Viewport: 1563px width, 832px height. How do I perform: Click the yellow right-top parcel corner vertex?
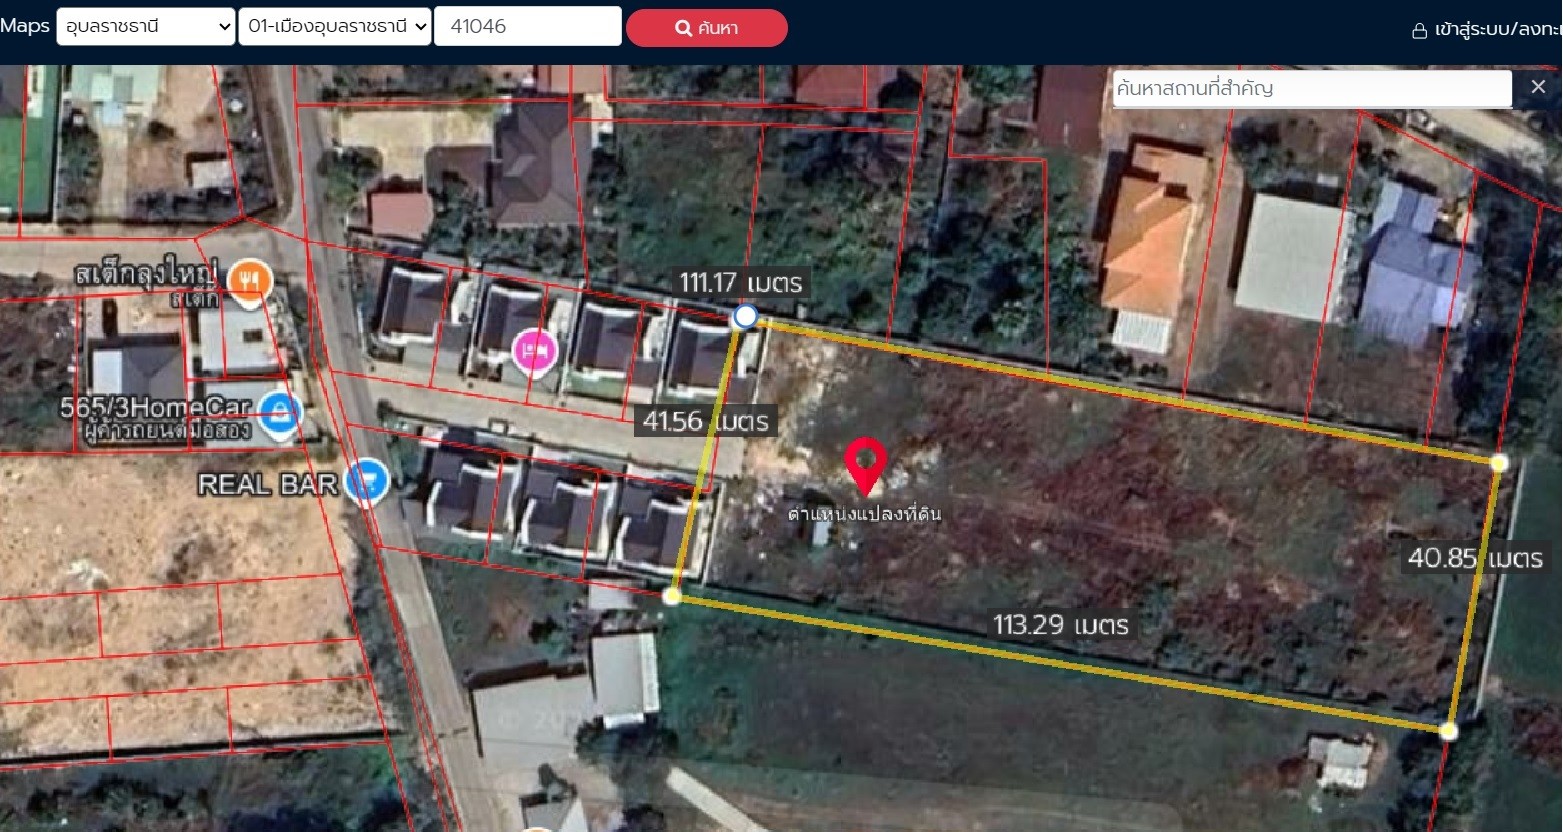[1498, 463]
